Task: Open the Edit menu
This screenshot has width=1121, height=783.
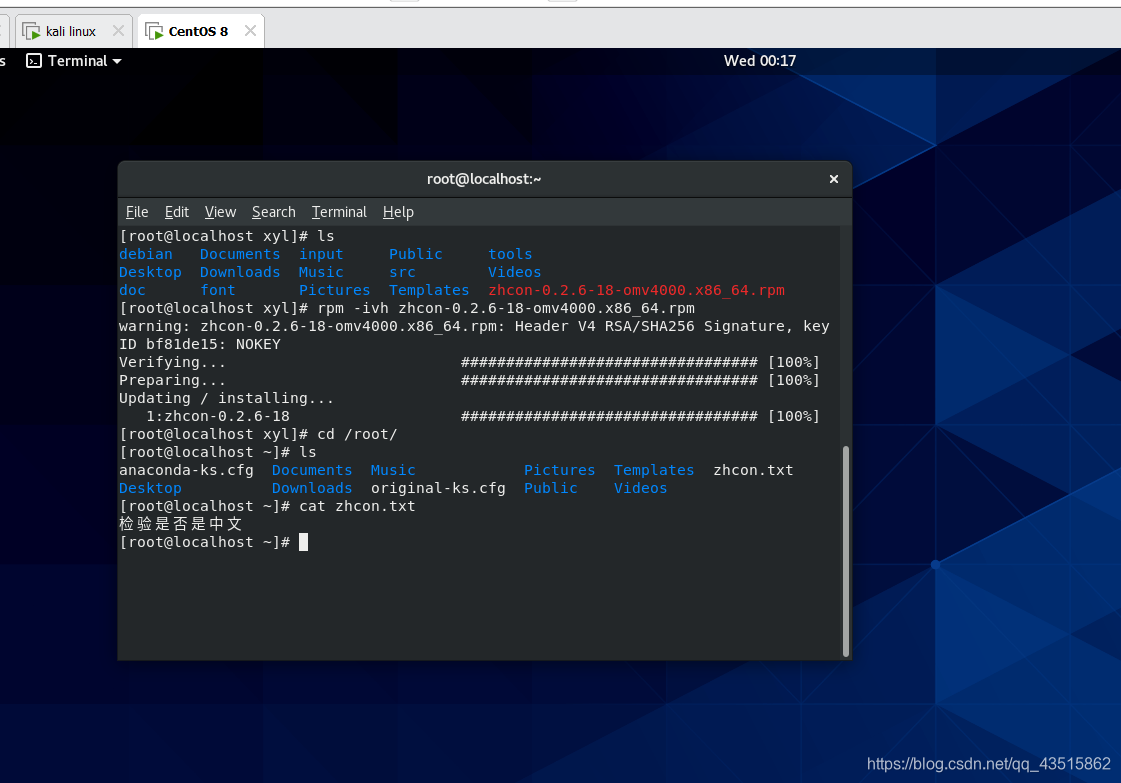Action: click(176, 212)
